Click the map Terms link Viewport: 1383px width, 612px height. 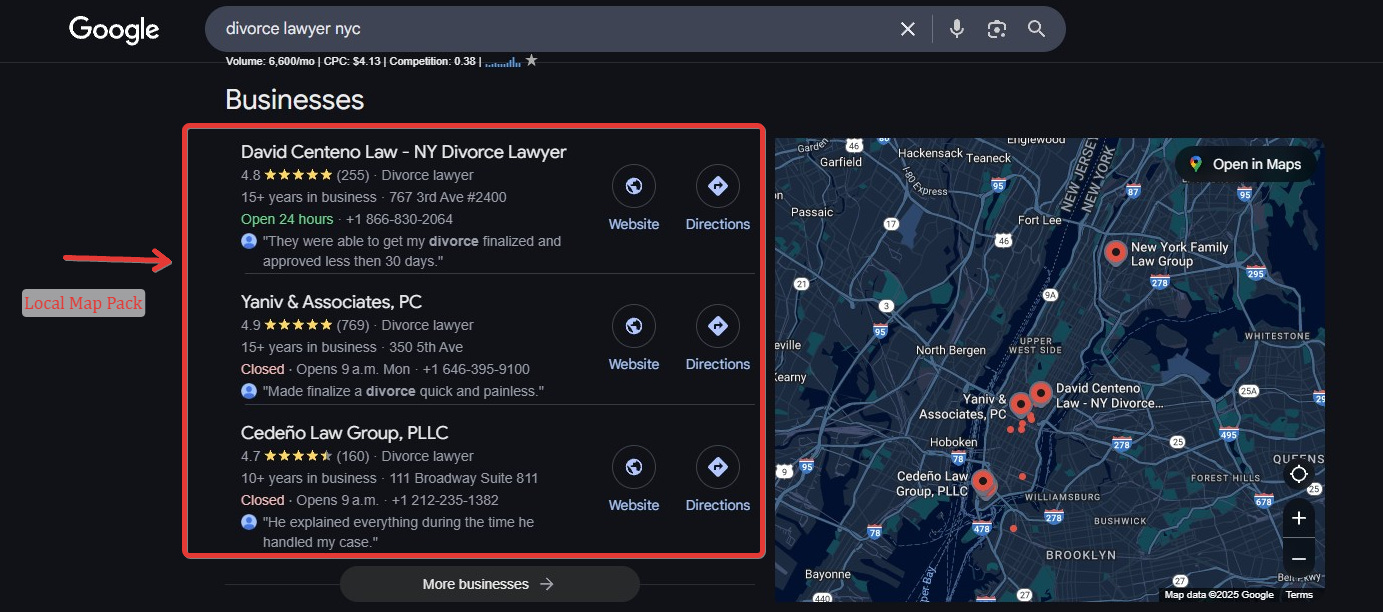click(x=1299, y=595)
